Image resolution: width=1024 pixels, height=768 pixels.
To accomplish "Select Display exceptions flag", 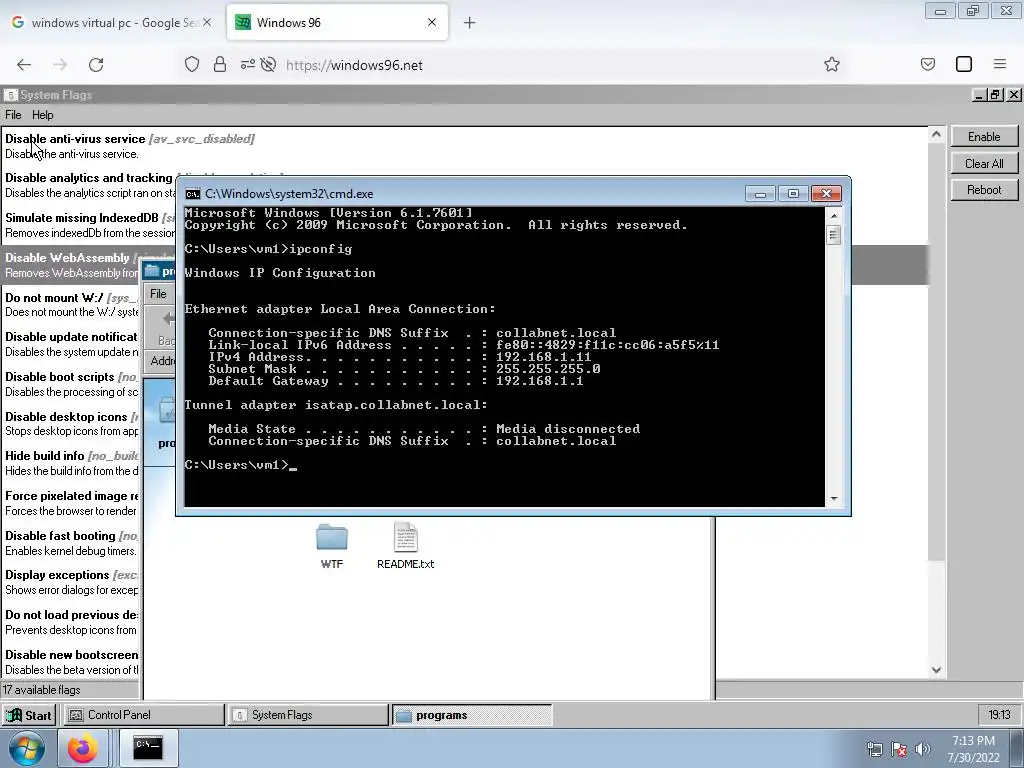I will point(72,582).
